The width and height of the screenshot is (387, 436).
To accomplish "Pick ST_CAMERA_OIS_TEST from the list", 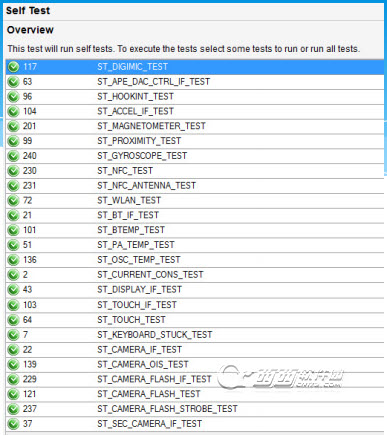I will pos(143,364).
